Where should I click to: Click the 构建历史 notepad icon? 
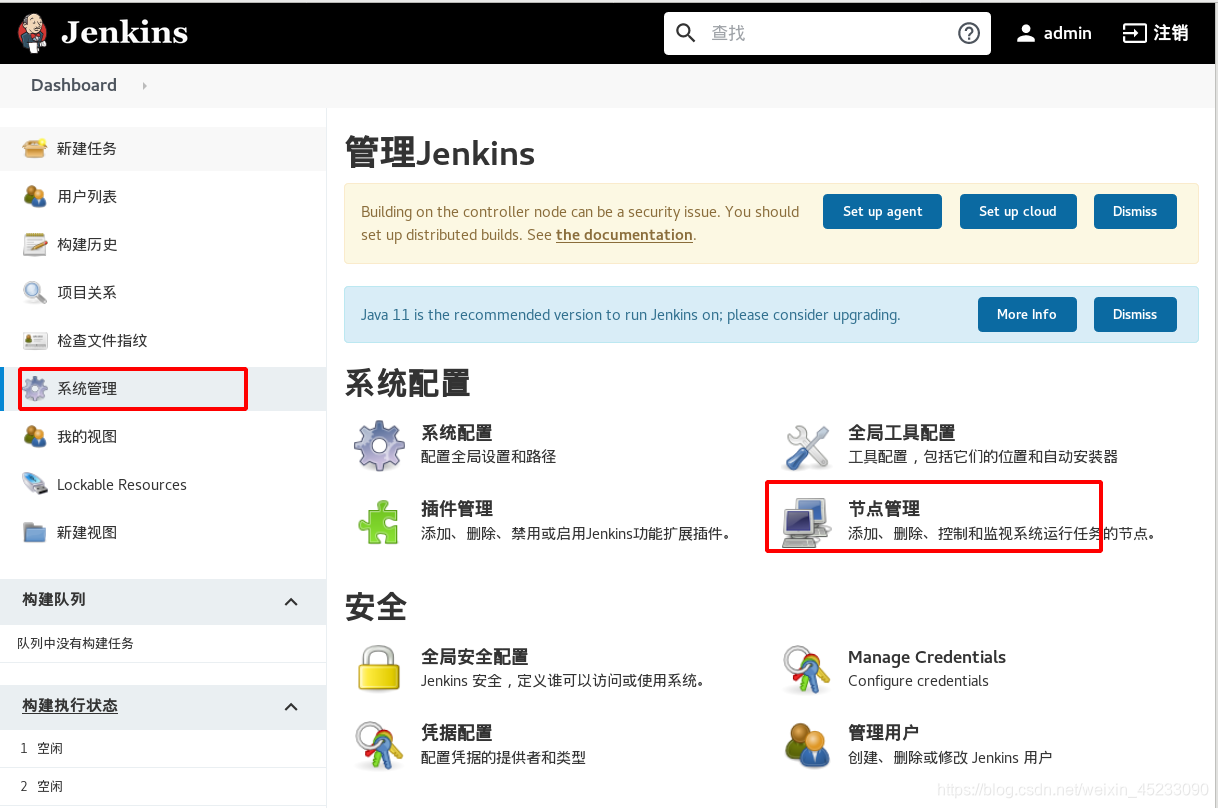click(x=35, y=244)
